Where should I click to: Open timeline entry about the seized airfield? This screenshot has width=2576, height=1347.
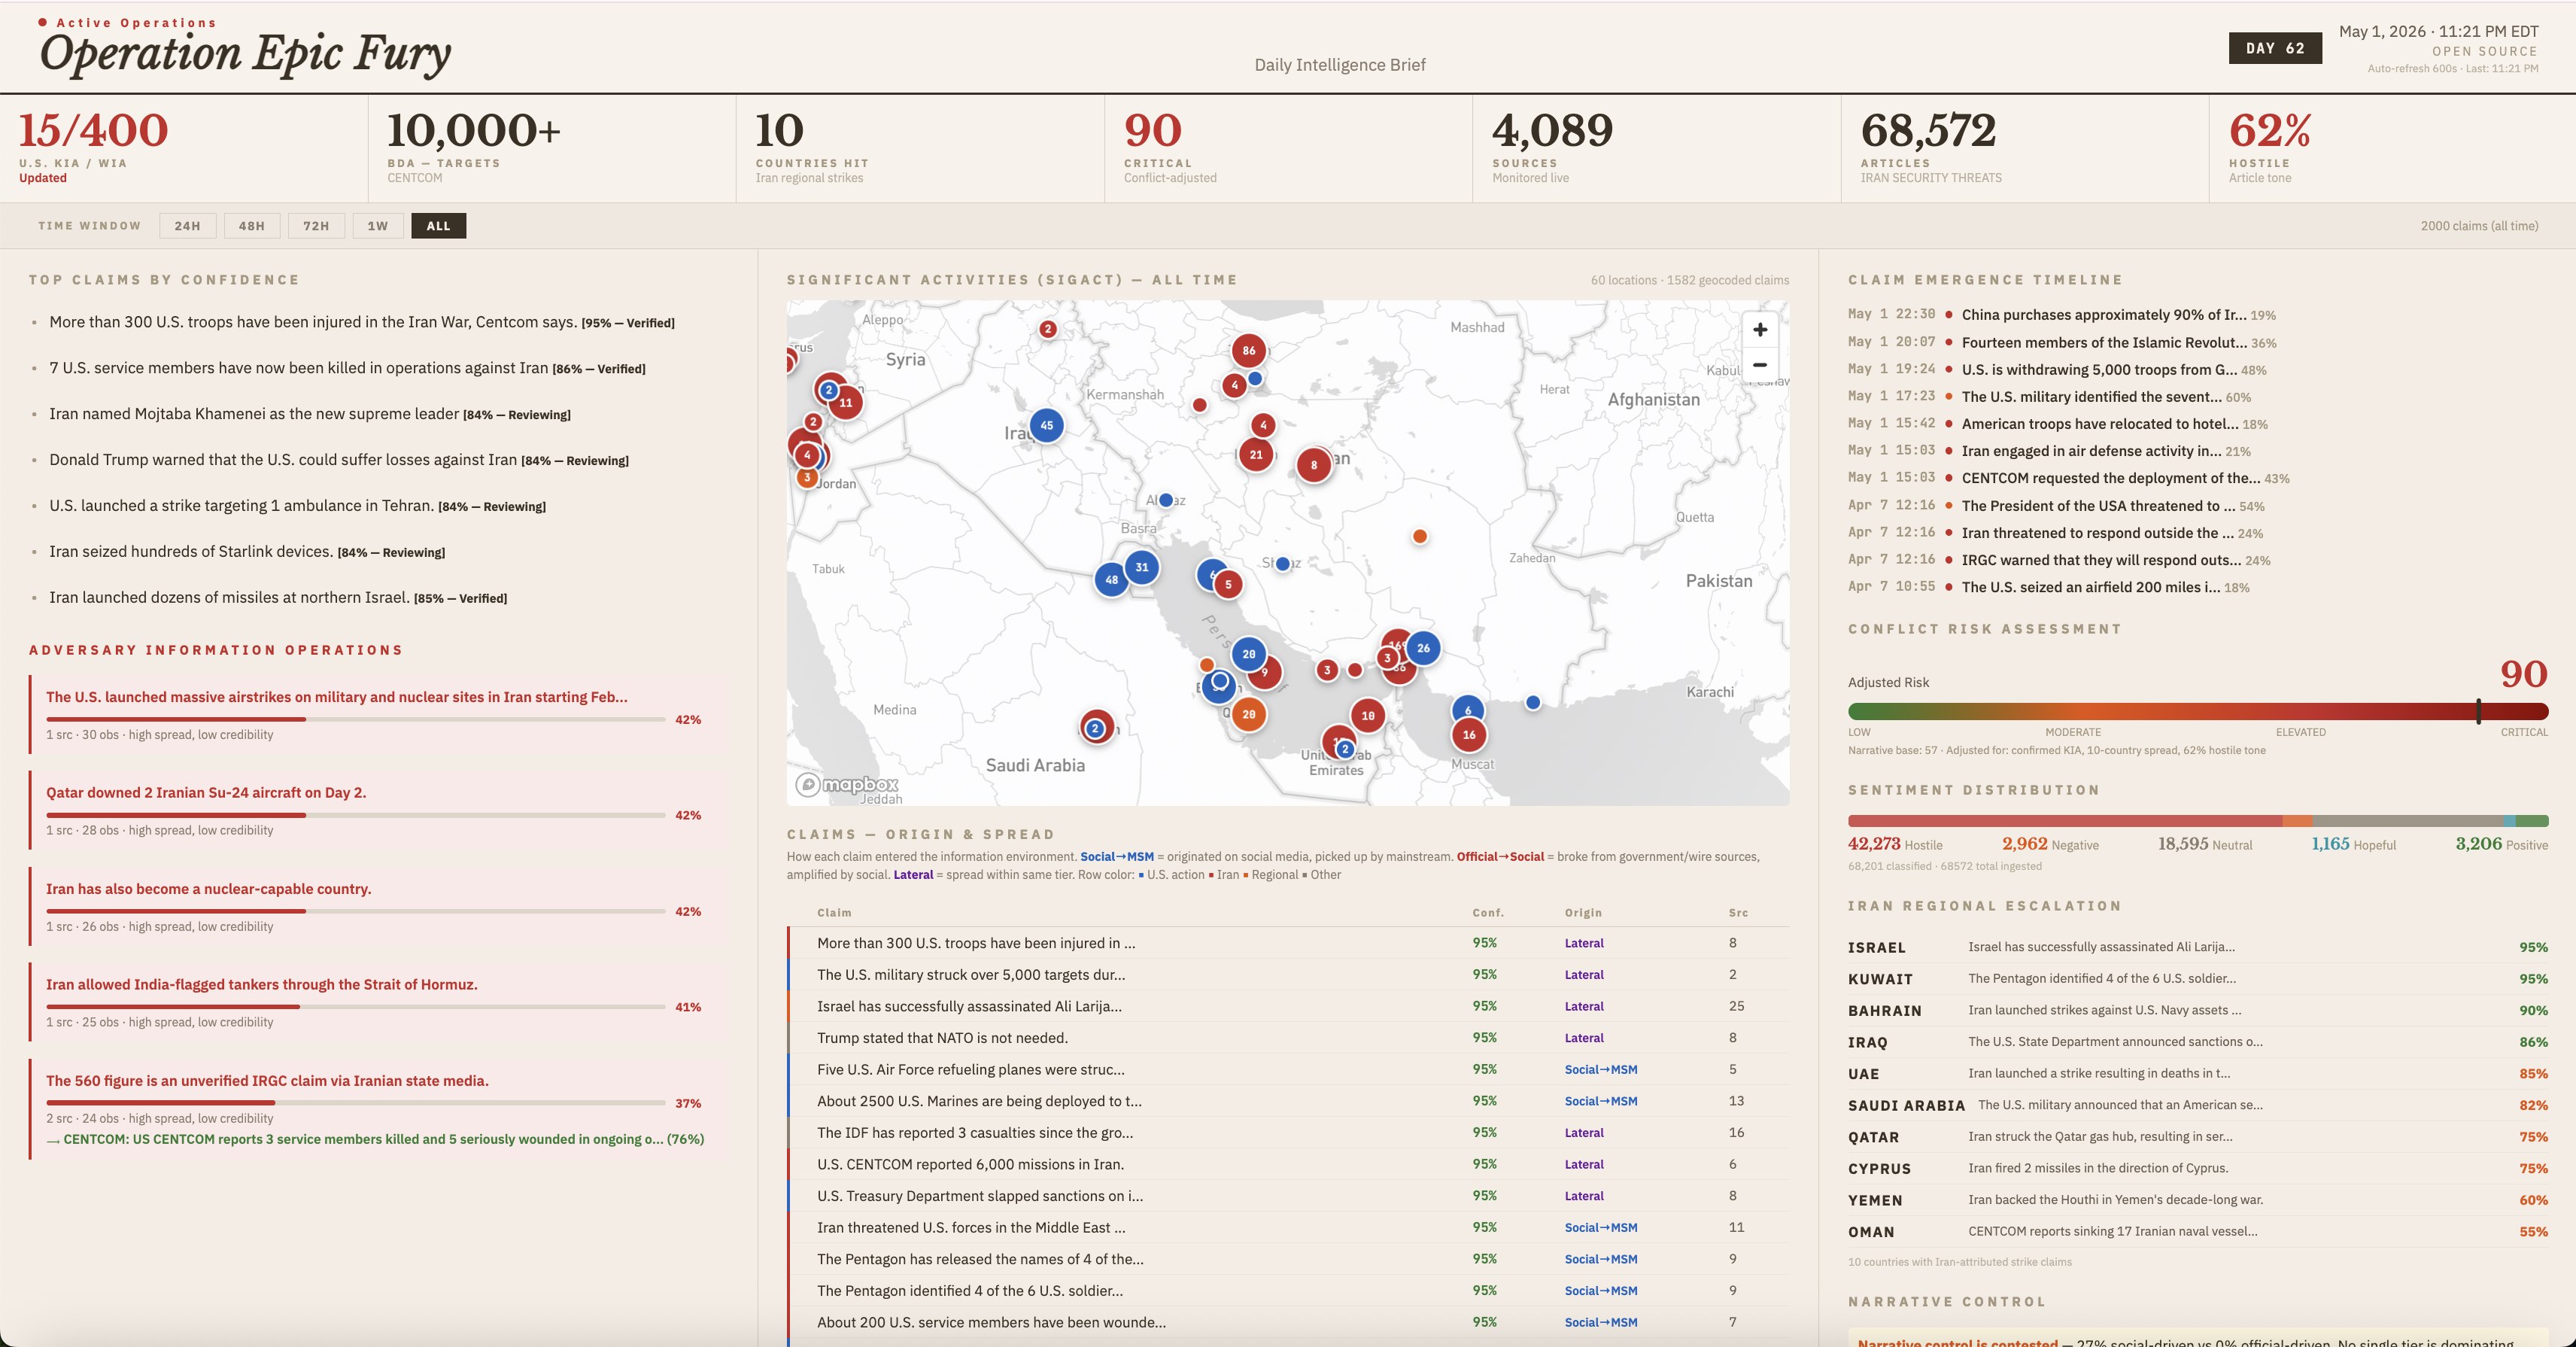pos(2049,588)
